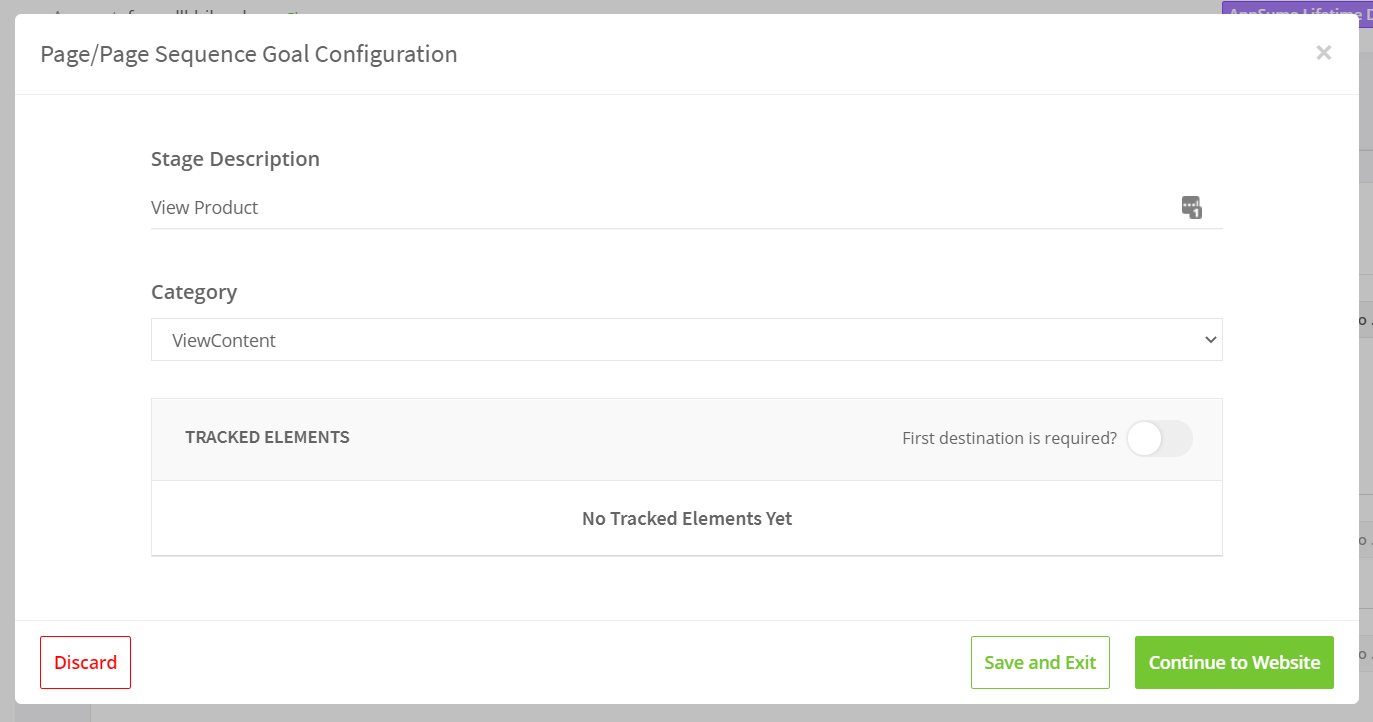Image resolution: width=1373 pixels, height=722 pixels.
Task: Open the Category dropdown showing ViewContent
Action: (686, 340)
